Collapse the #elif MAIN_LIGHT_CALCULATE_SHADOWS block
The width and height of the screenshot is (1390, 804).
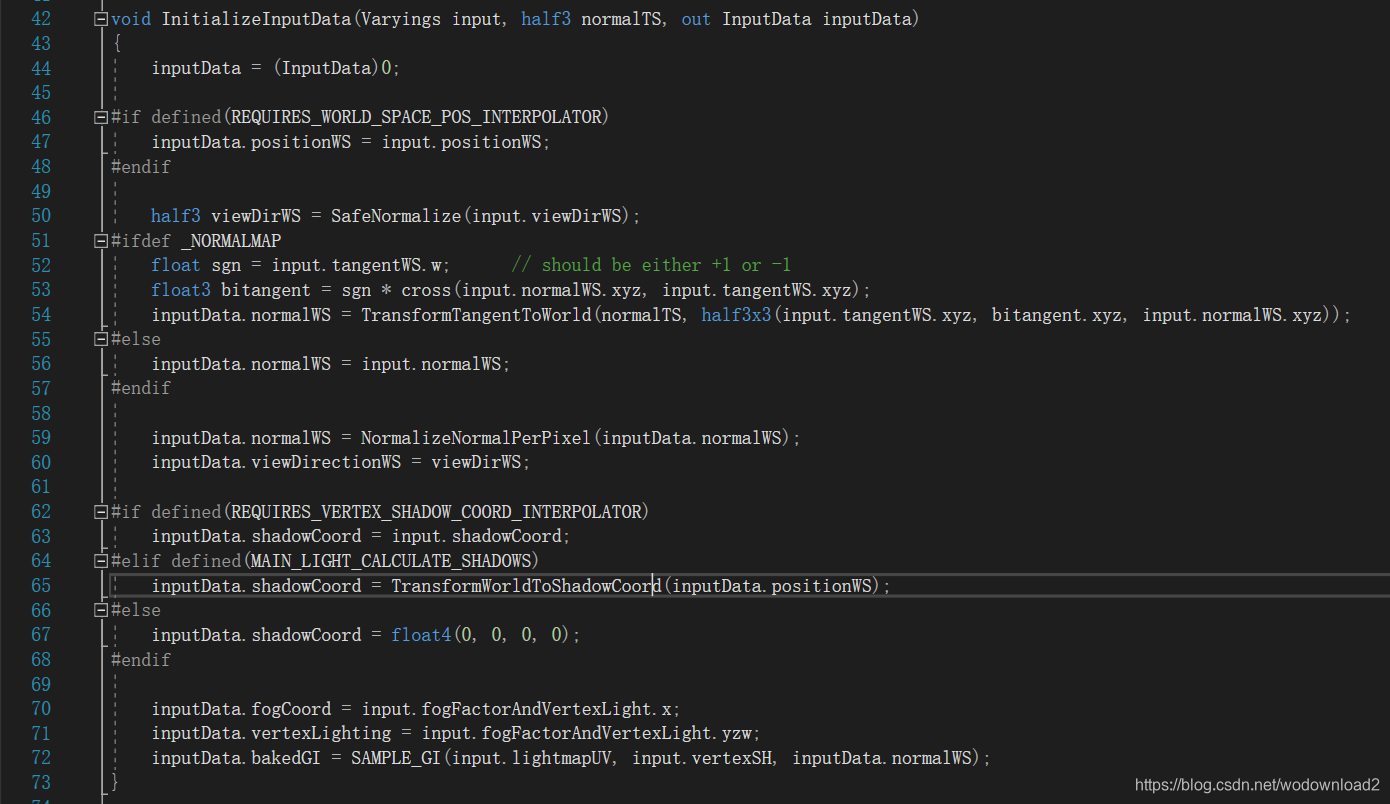(x=100, y=561)
